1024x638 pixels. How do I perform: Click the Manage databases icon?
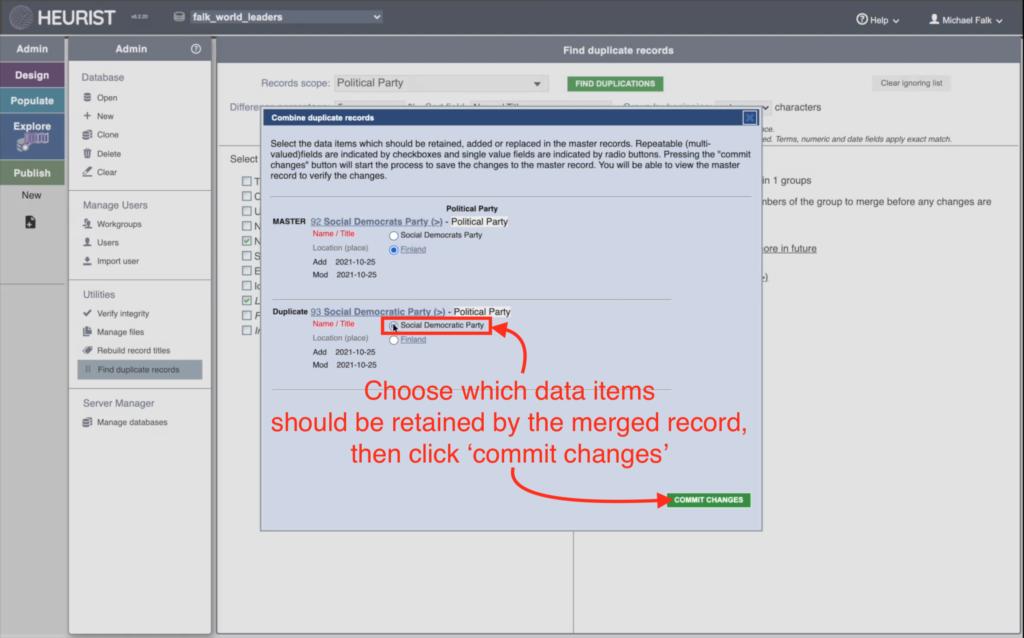87,422
